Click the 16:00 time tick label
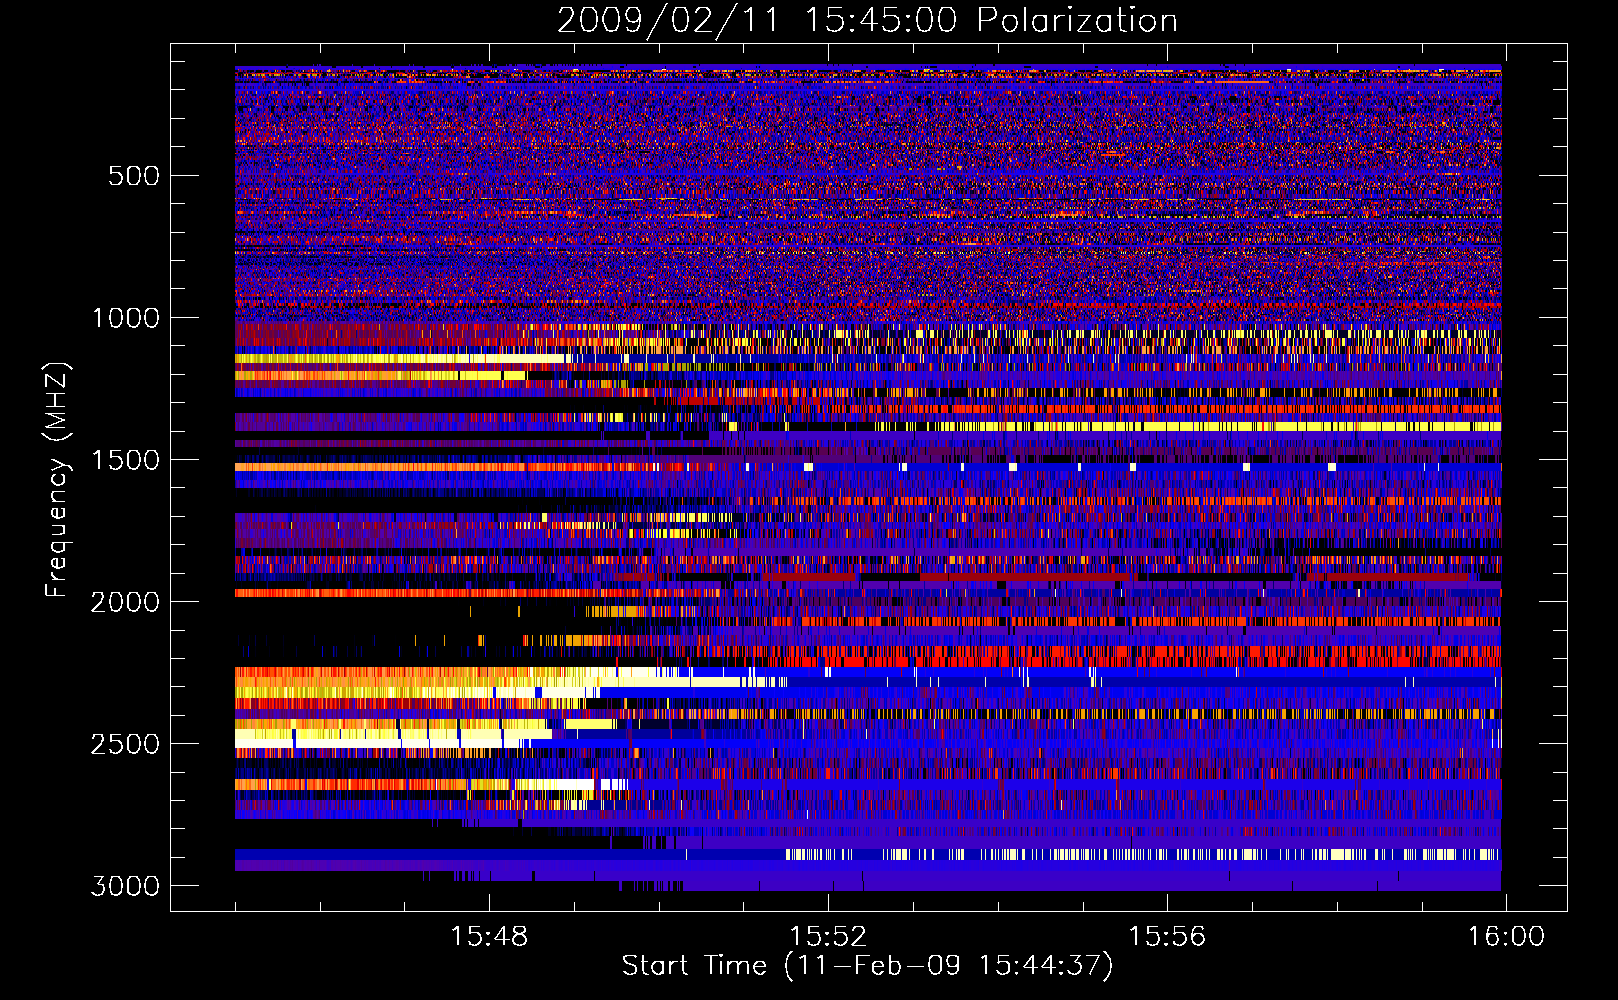1618x1000 pixels. tap(1506, 937)
